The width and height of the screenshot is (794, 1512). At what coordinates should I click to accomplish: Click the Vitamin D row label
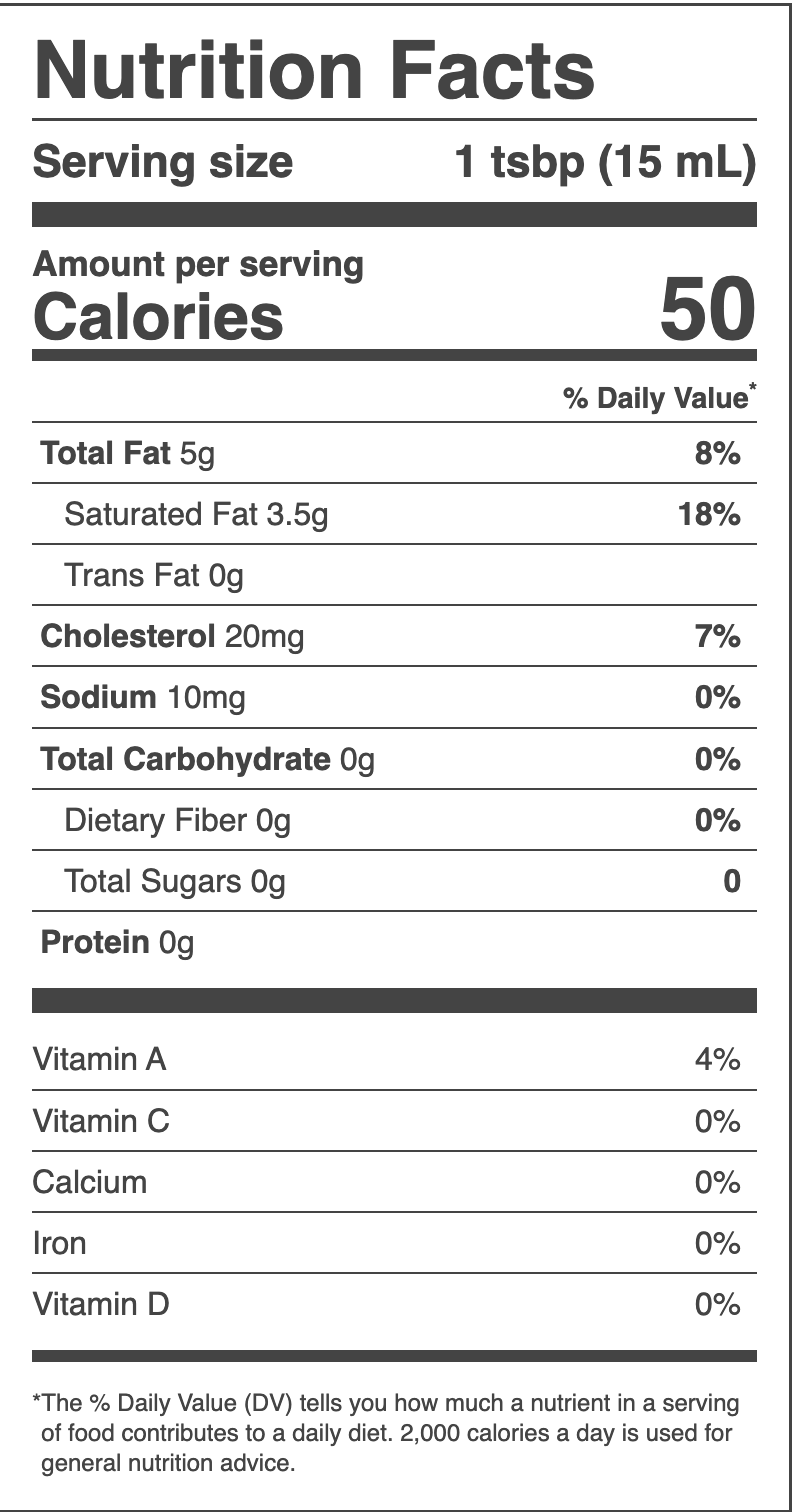coord(101,1304)
